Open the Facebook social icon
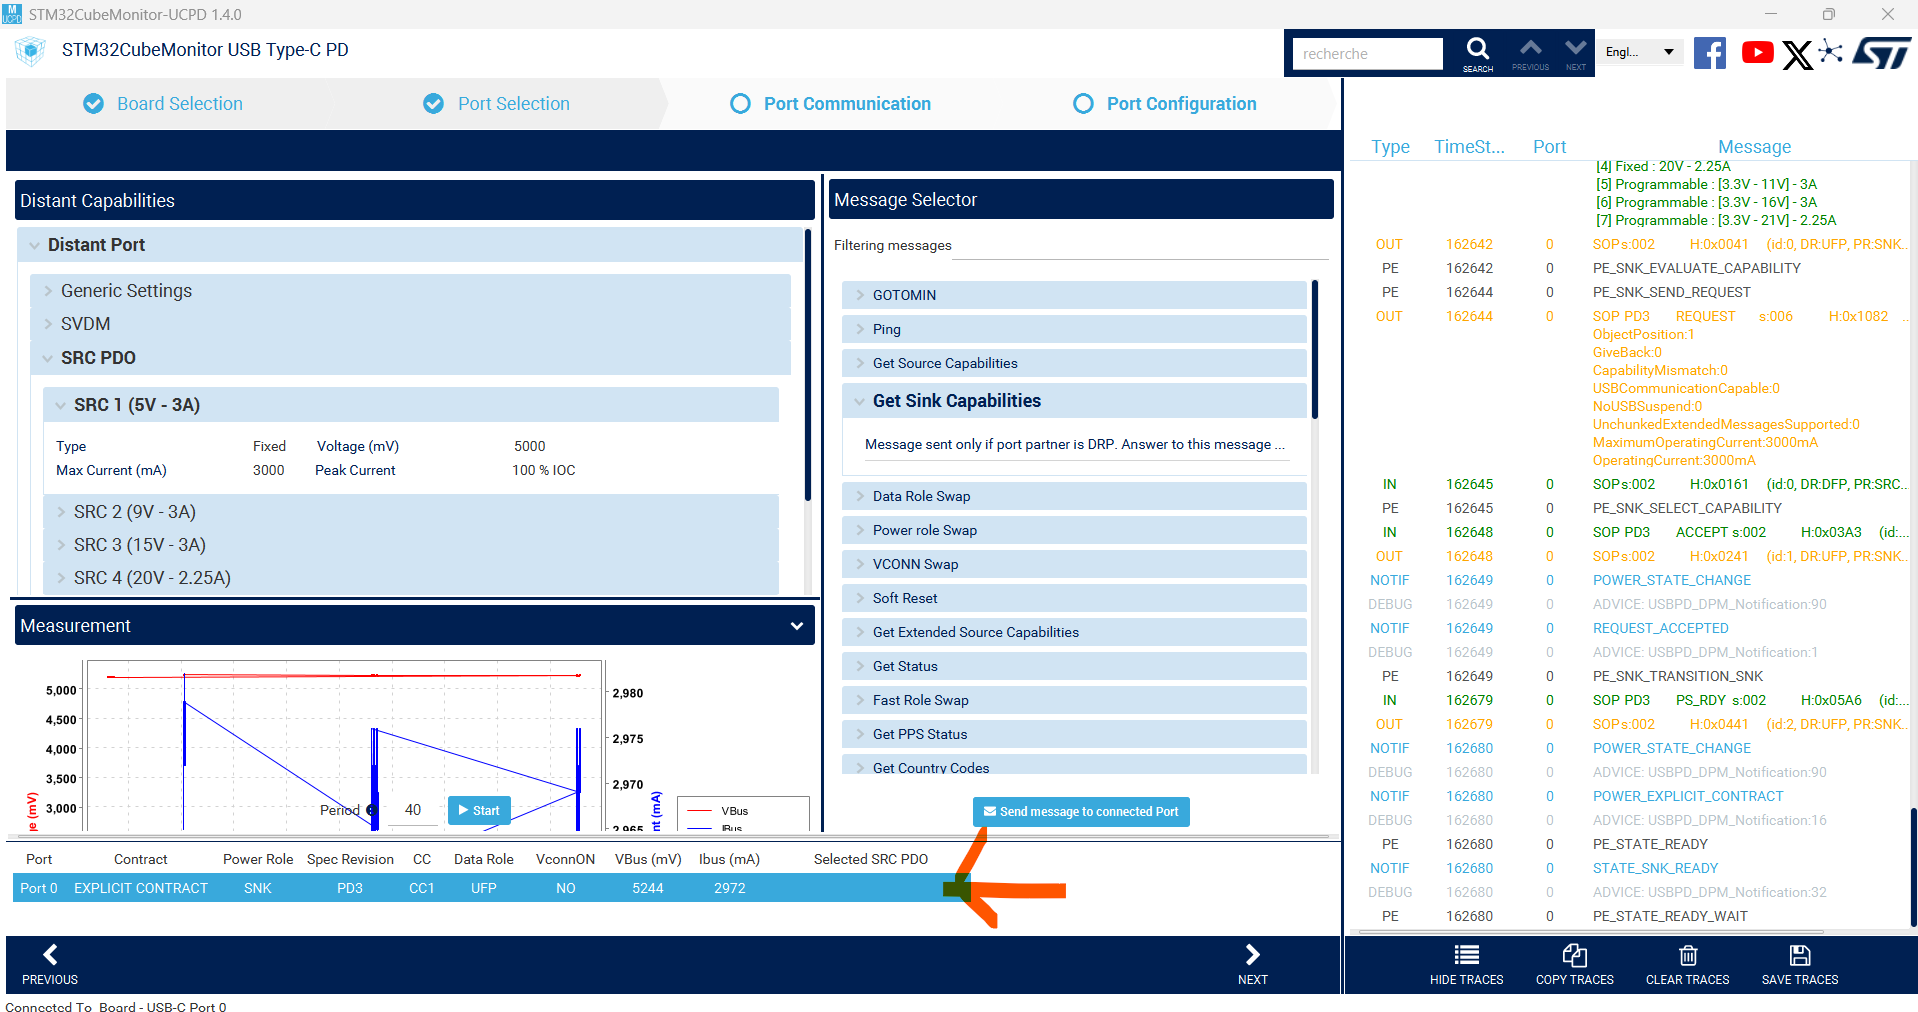Image resolution: width=1918 pixels, height=1012 pixels. (1709, 53)
